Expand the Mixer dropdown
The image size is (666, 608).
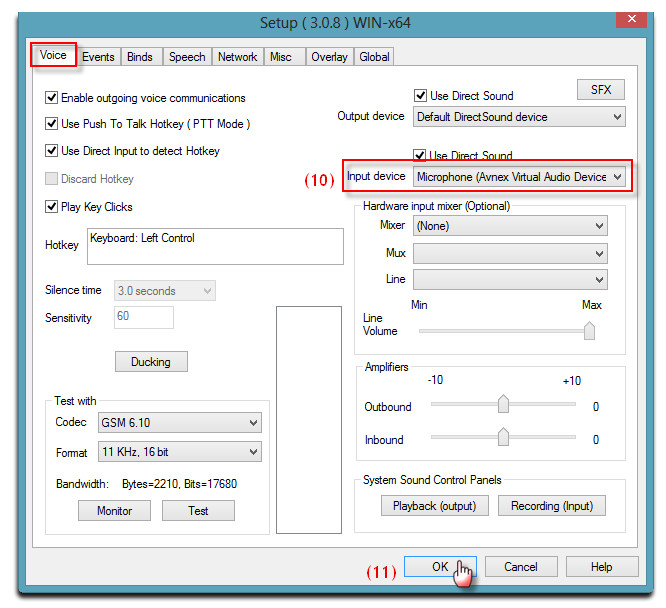(x=510, y=226)
